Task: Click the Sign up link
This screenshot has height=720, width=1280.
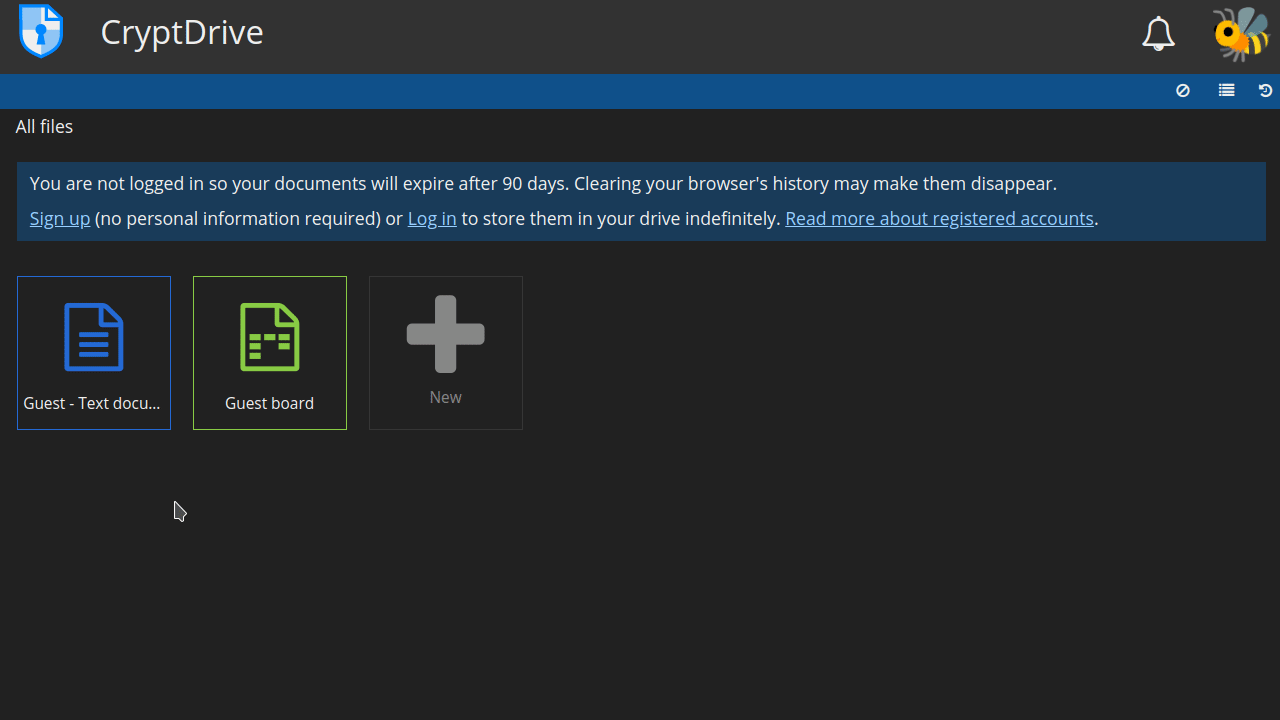Action: click(x=60, y=219)
